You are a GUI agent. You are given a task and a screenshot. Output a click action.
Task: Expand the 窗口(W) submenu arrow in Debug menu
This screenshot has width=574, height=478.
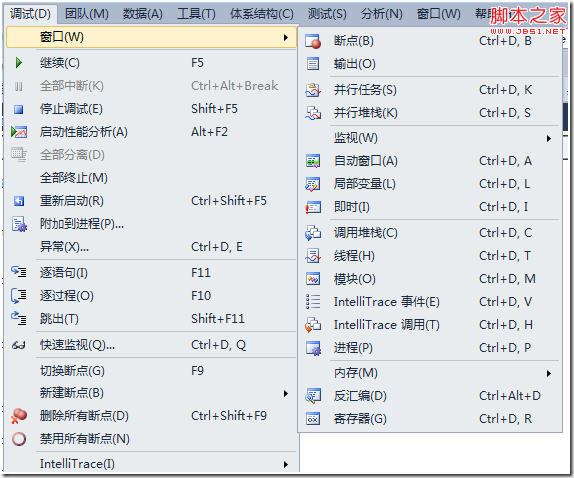286,37
